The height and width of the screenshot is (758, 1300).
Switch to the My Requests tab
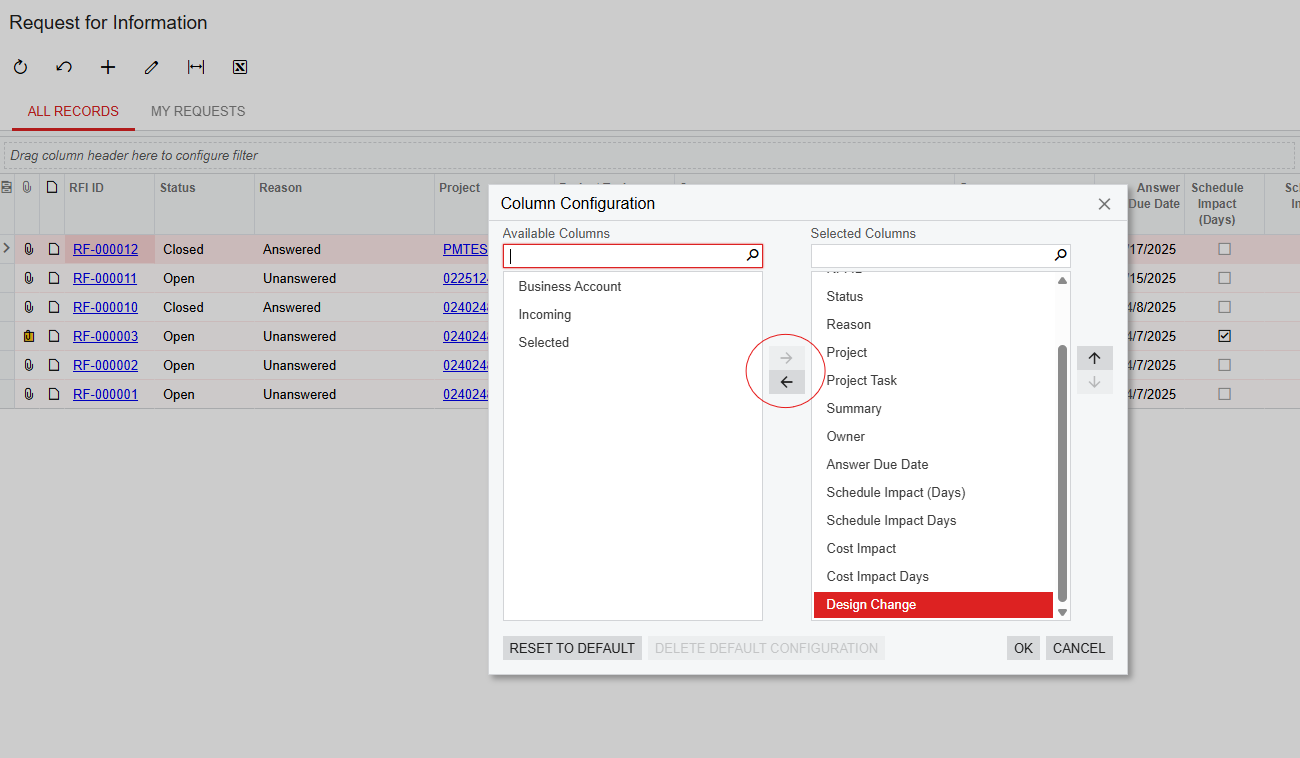(198, 111)
